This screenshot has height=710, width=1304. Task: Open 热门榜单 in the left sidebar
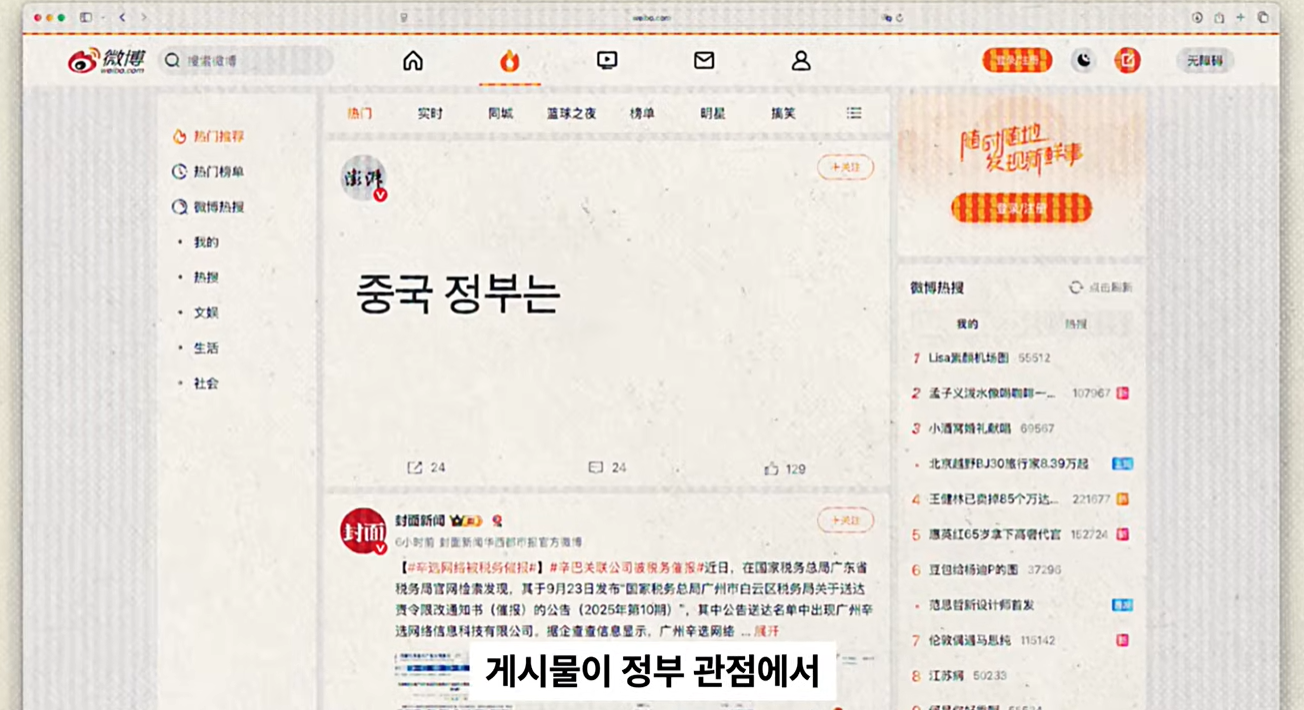218,172
